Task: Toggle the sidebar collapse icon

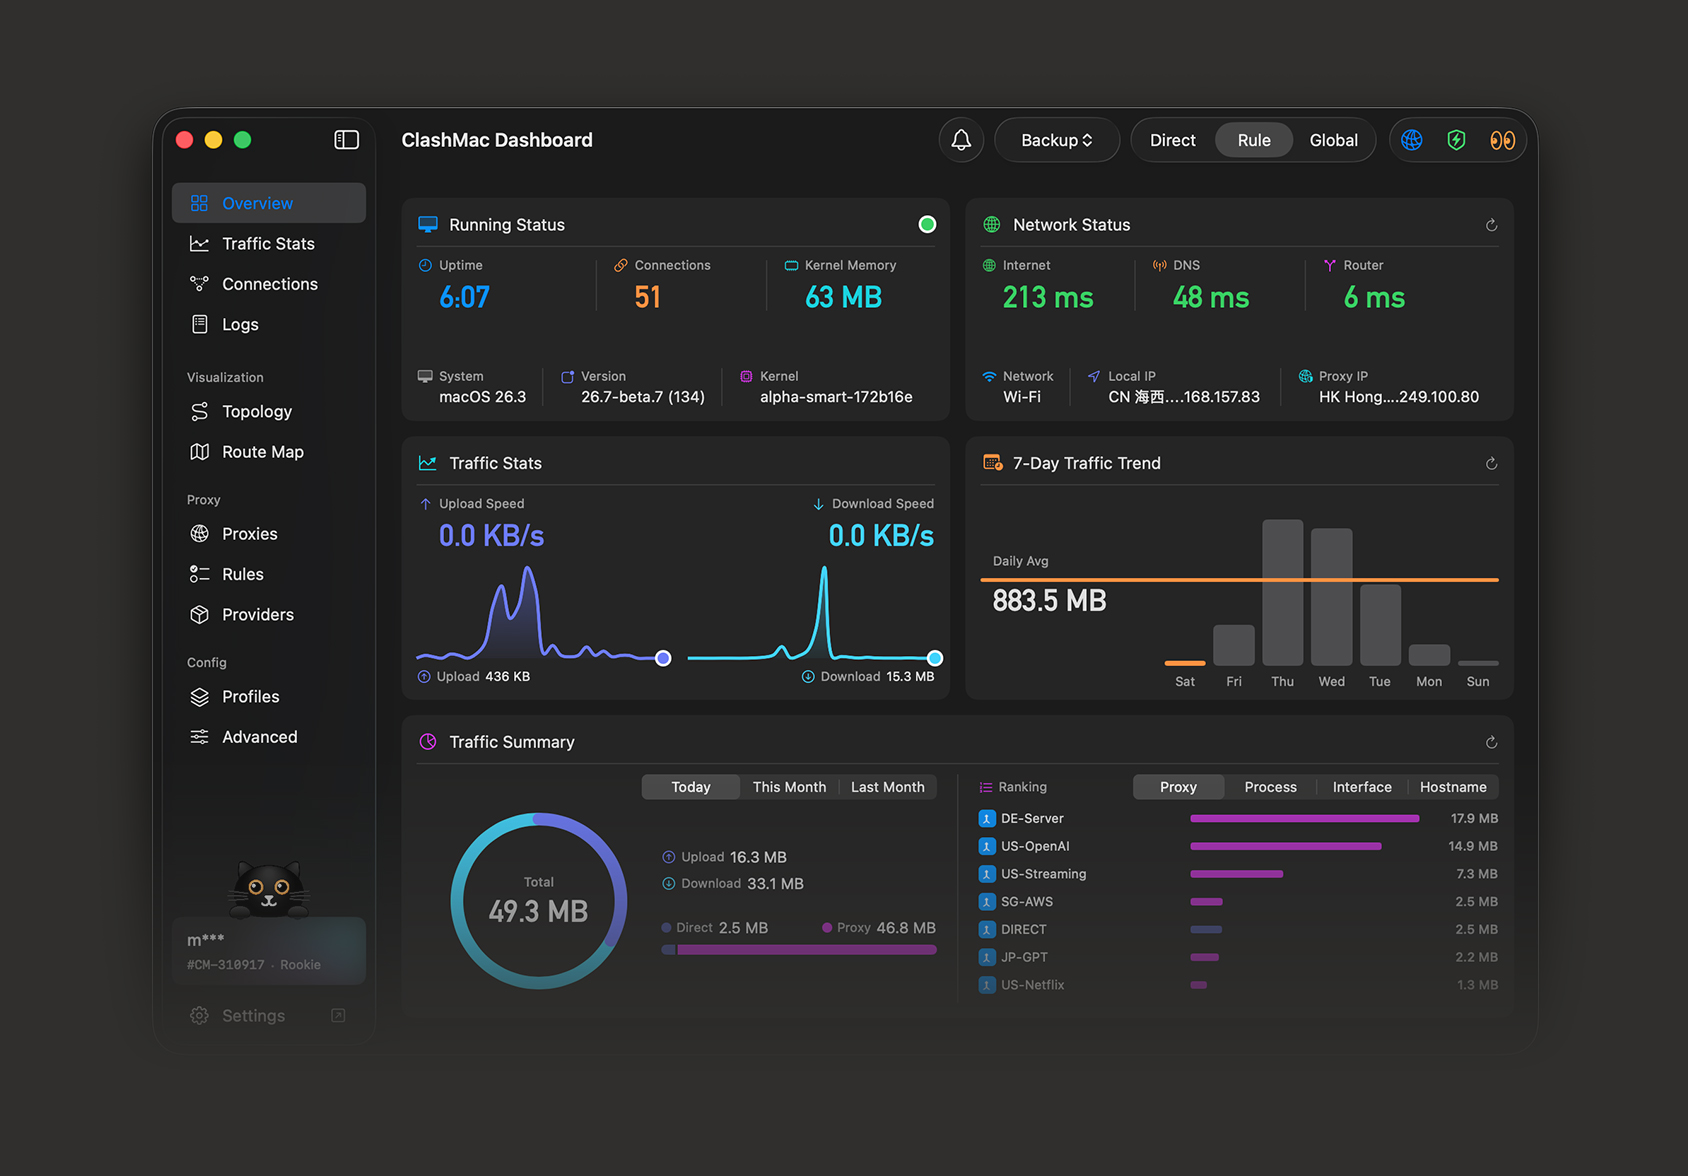Action: pyautogui.click(x=346, y=140)
